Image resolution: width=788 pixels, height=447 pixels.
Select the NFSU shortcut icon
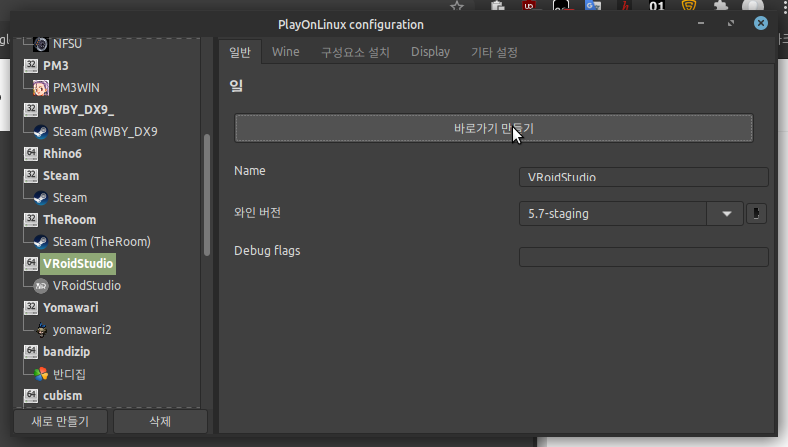coord(41,44)
